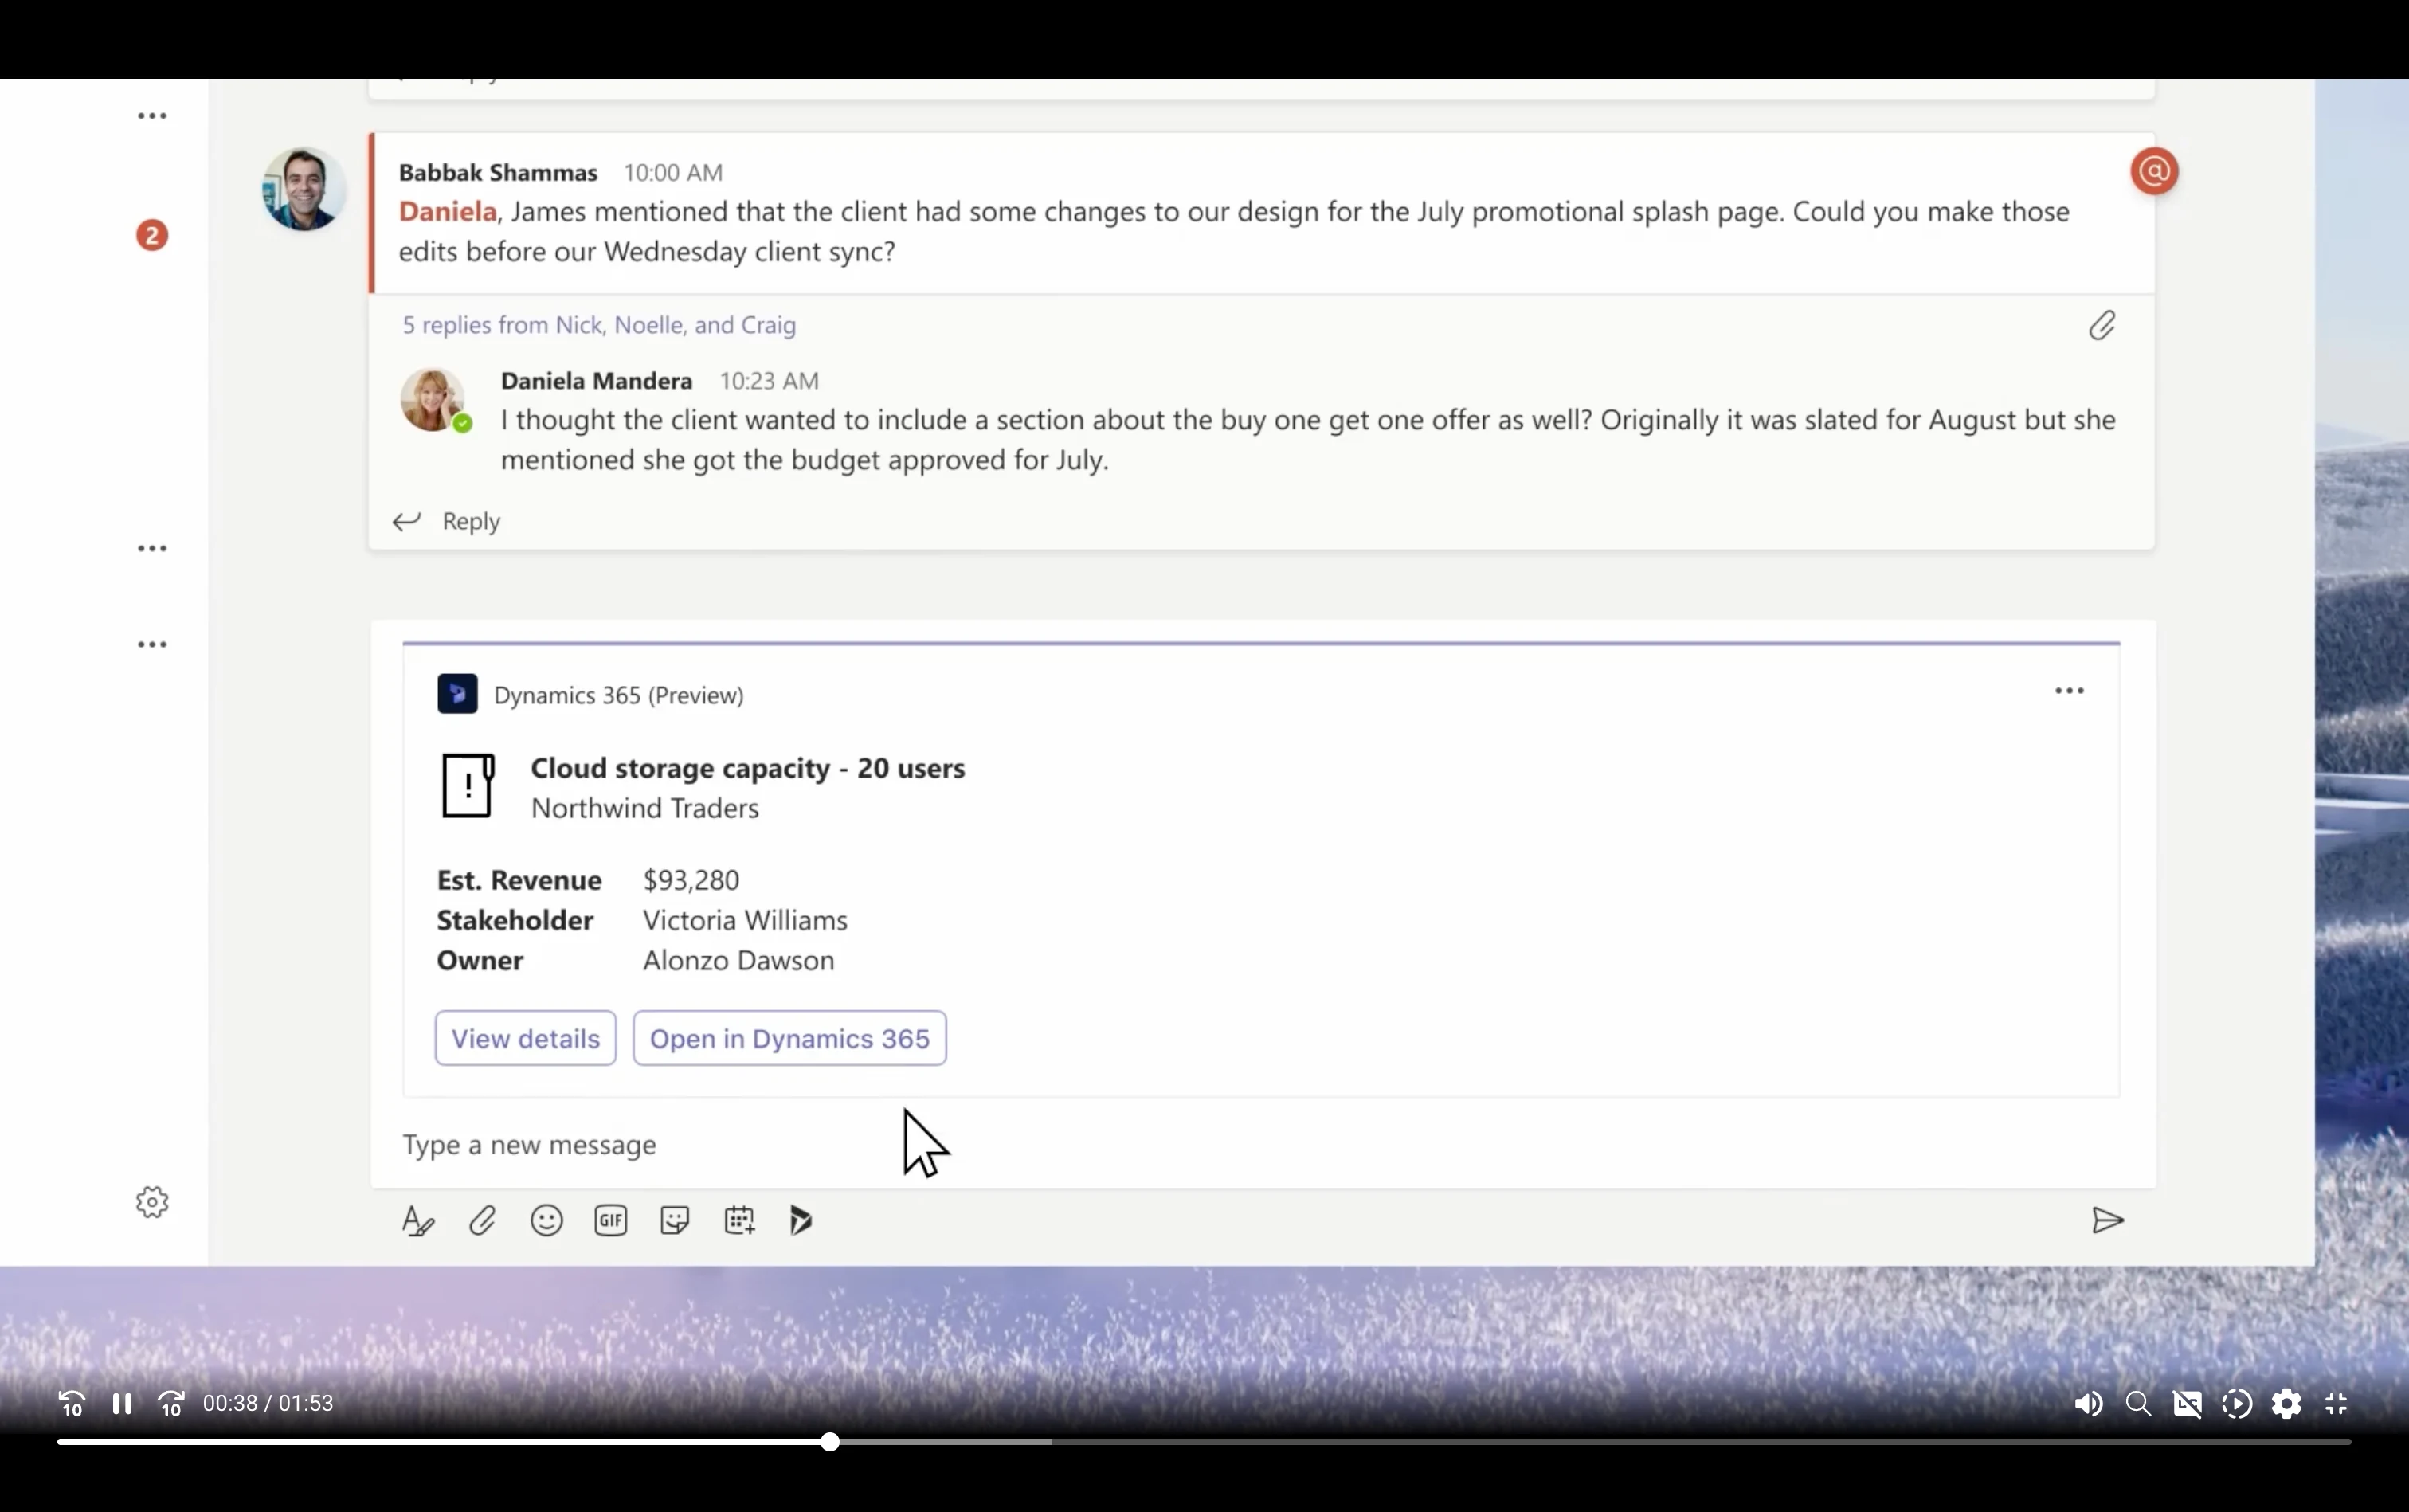Click the Dynamics 365 logo on the card
2409x1512 pixels.
(457, 694)
